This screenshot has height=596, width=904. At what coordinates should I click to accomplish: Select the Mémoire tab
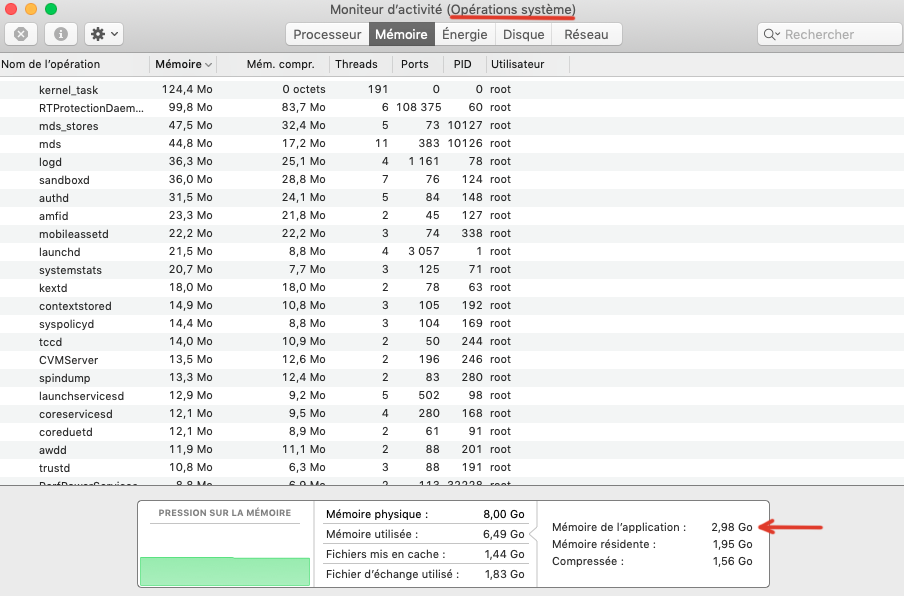[401, 35]
